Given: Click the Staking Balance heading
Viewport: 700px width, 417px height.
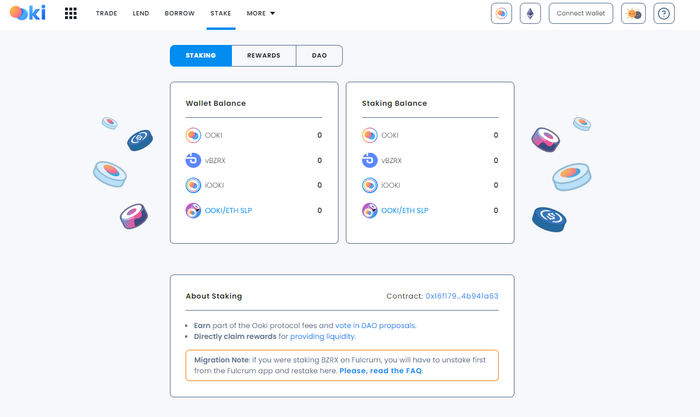Looking at the screenshot, I should point(394,103).
